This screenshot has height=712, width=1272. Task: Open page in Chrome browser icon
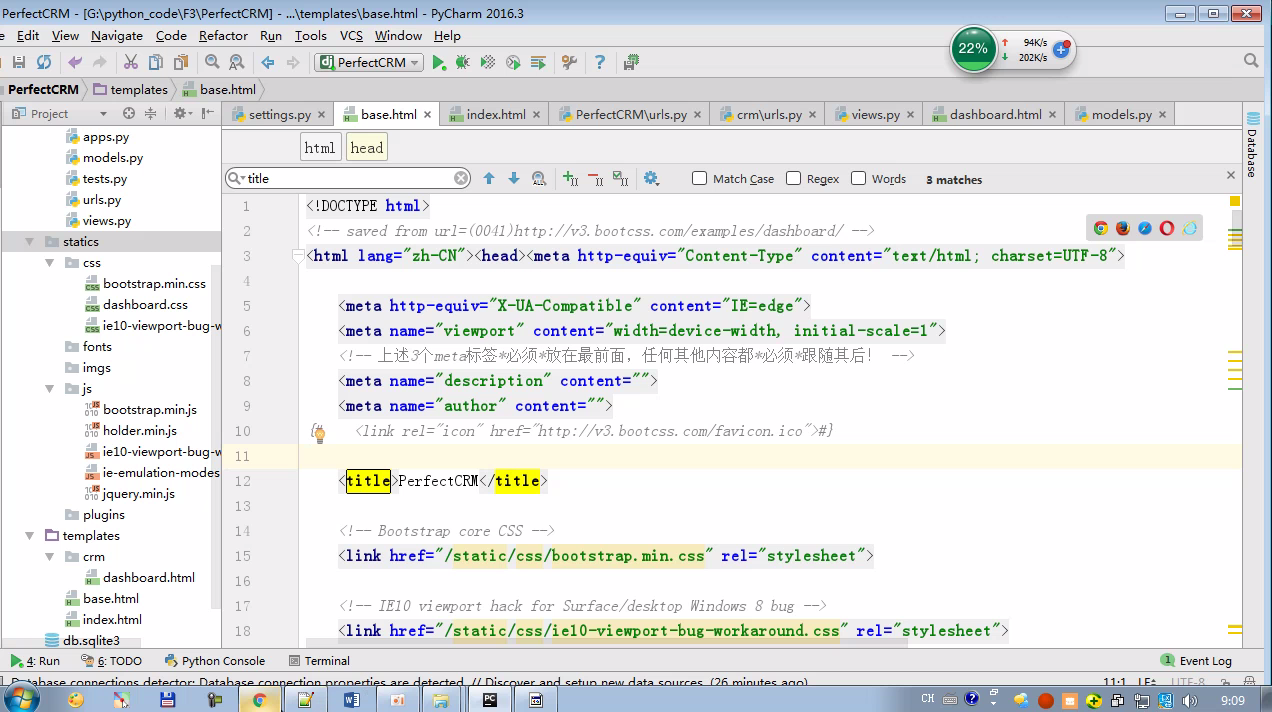tap(1101, 228)
